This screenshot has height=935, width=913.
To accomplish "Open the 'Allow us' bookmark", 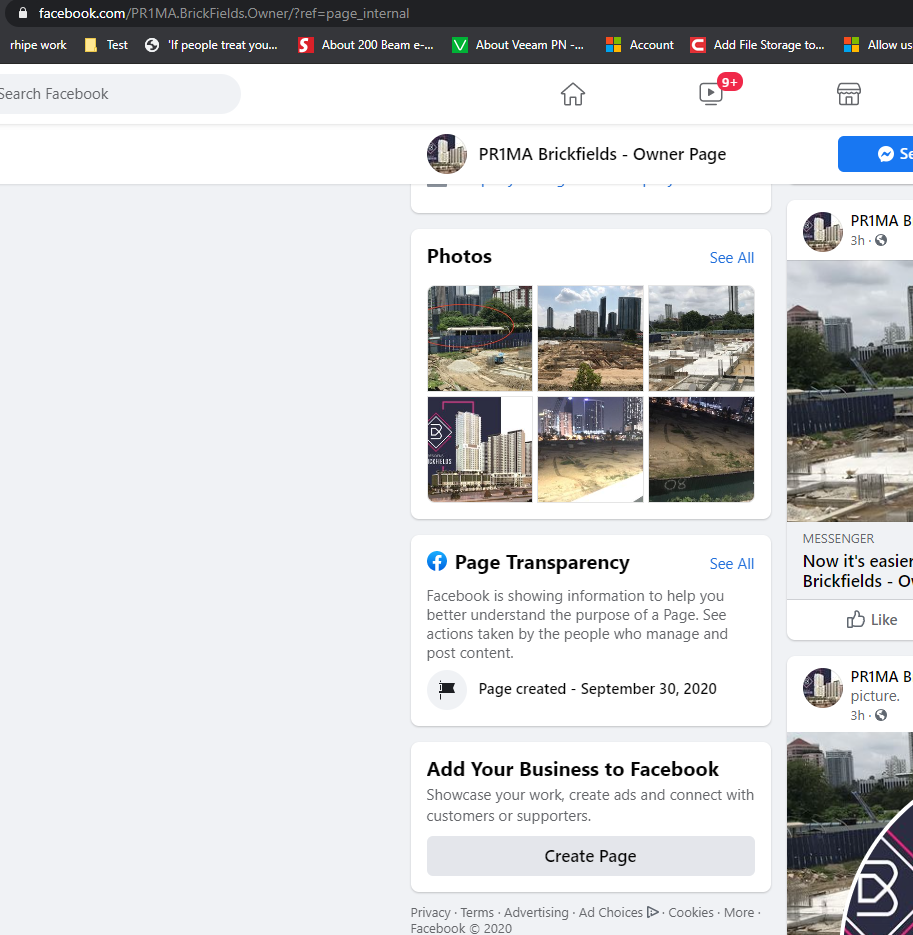I will [878, 45].
